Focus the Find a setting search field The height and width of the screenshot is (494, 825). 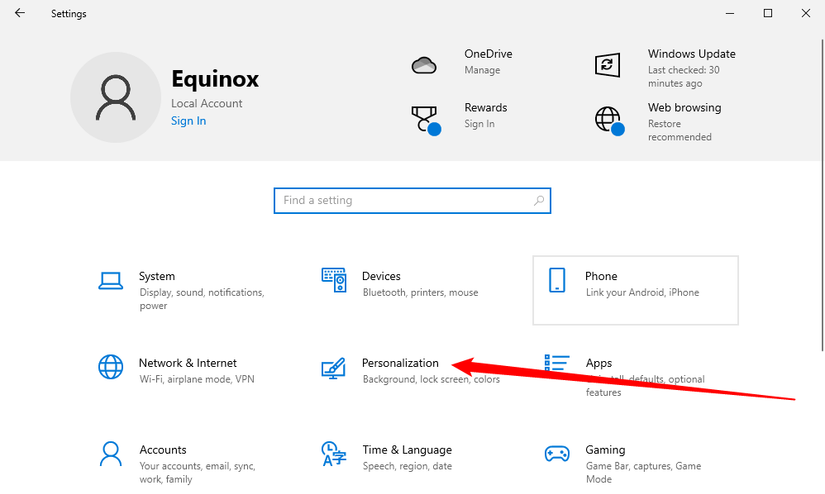(x=412, y=200)
